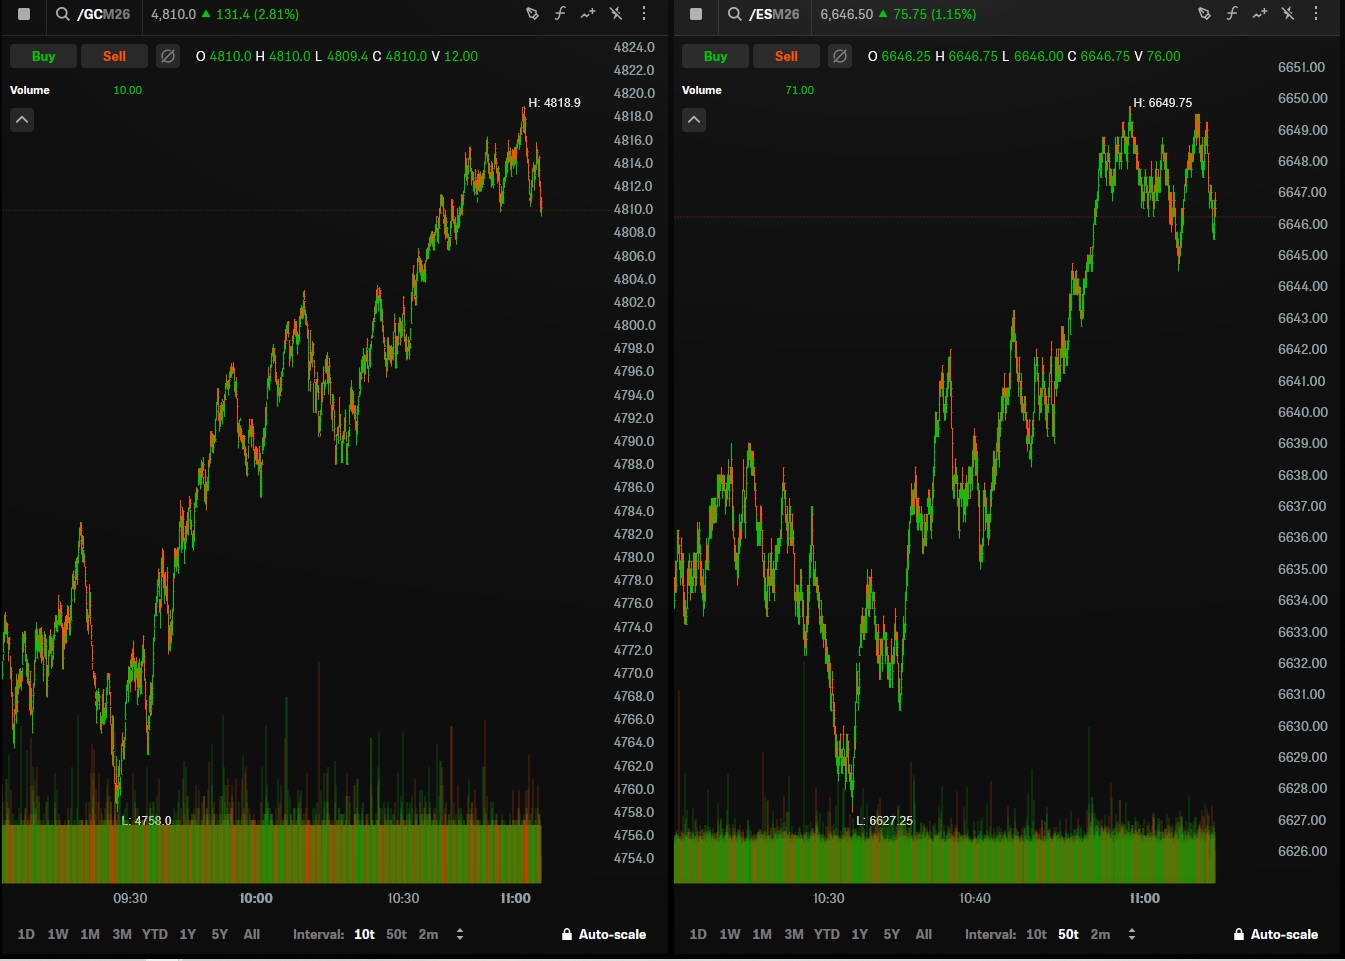Set interval to 50t on /GCM26 chart

pyautogui.click(x=397, y=934)
